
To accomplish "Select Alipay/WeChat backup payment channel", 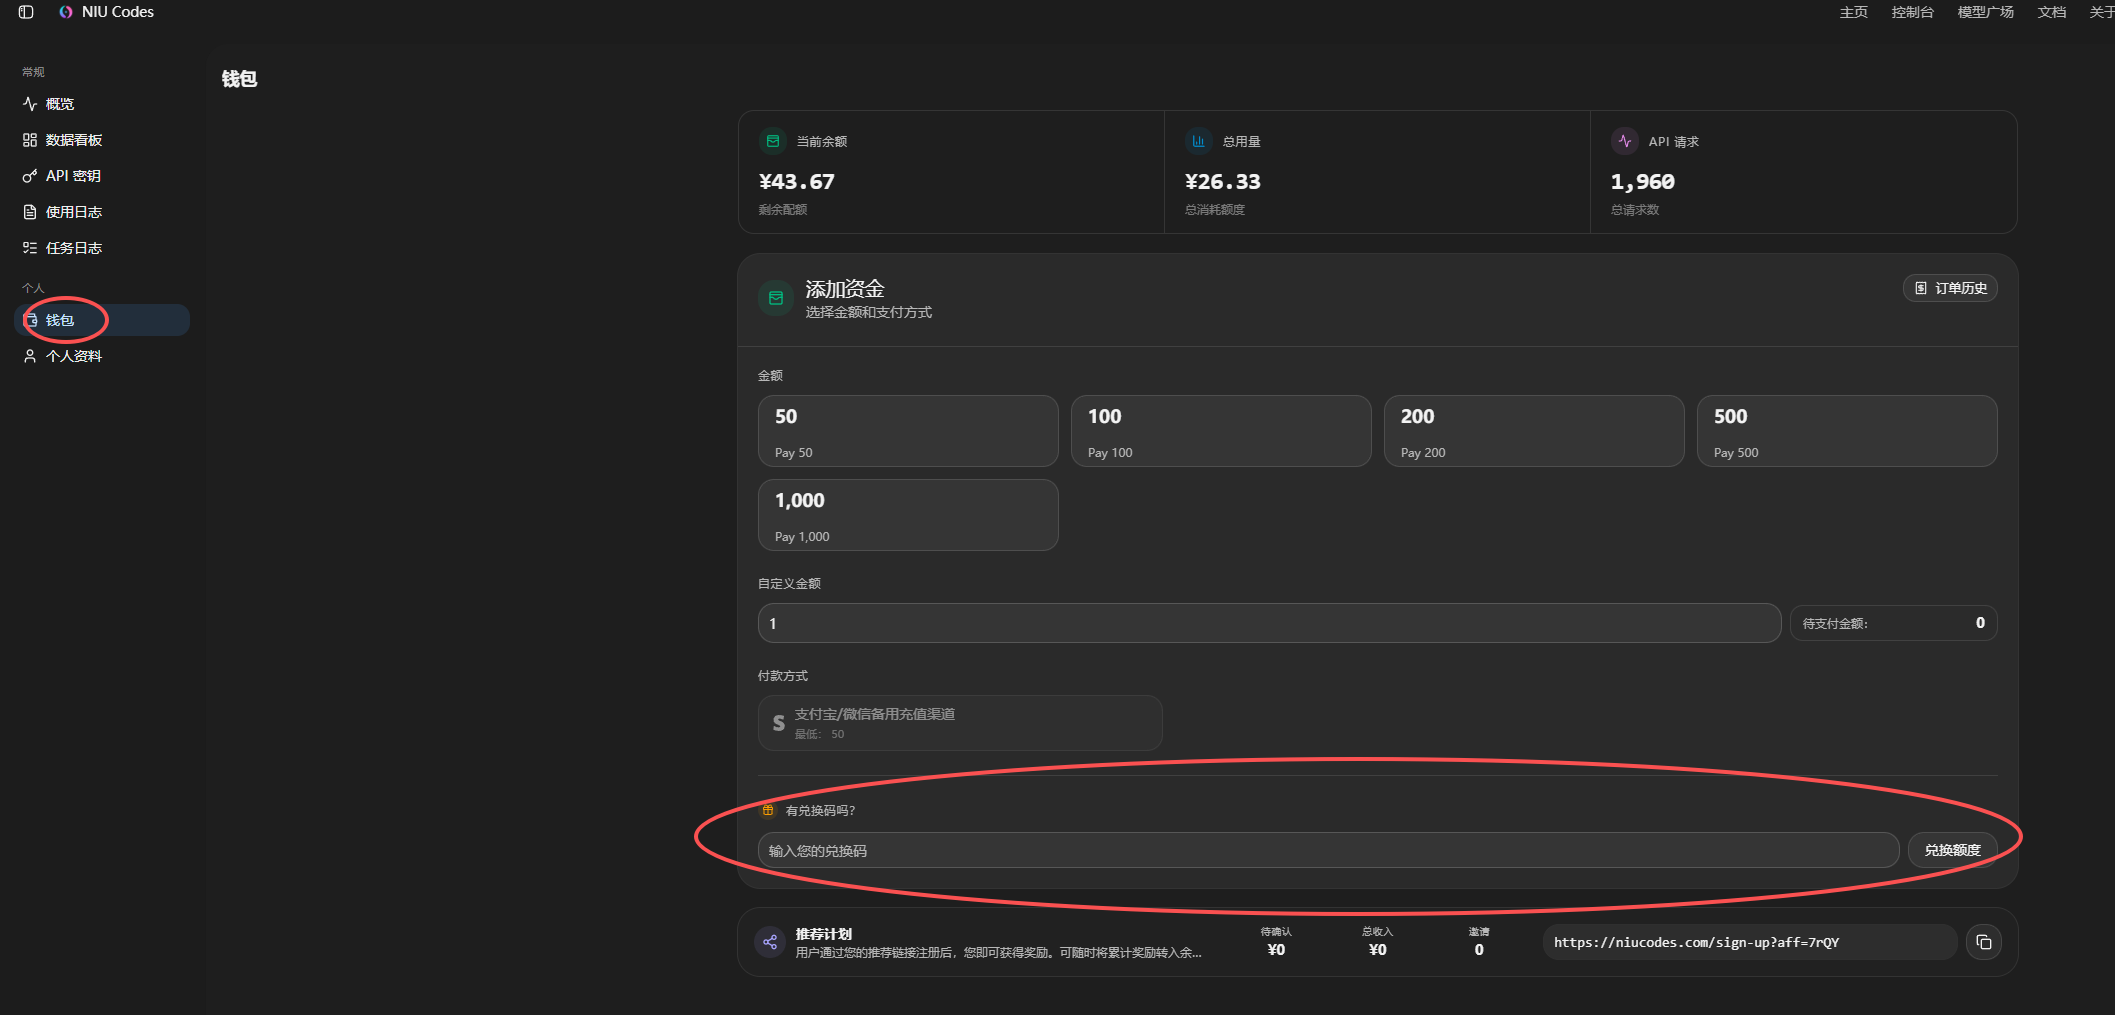I will (x=960, y=723).
